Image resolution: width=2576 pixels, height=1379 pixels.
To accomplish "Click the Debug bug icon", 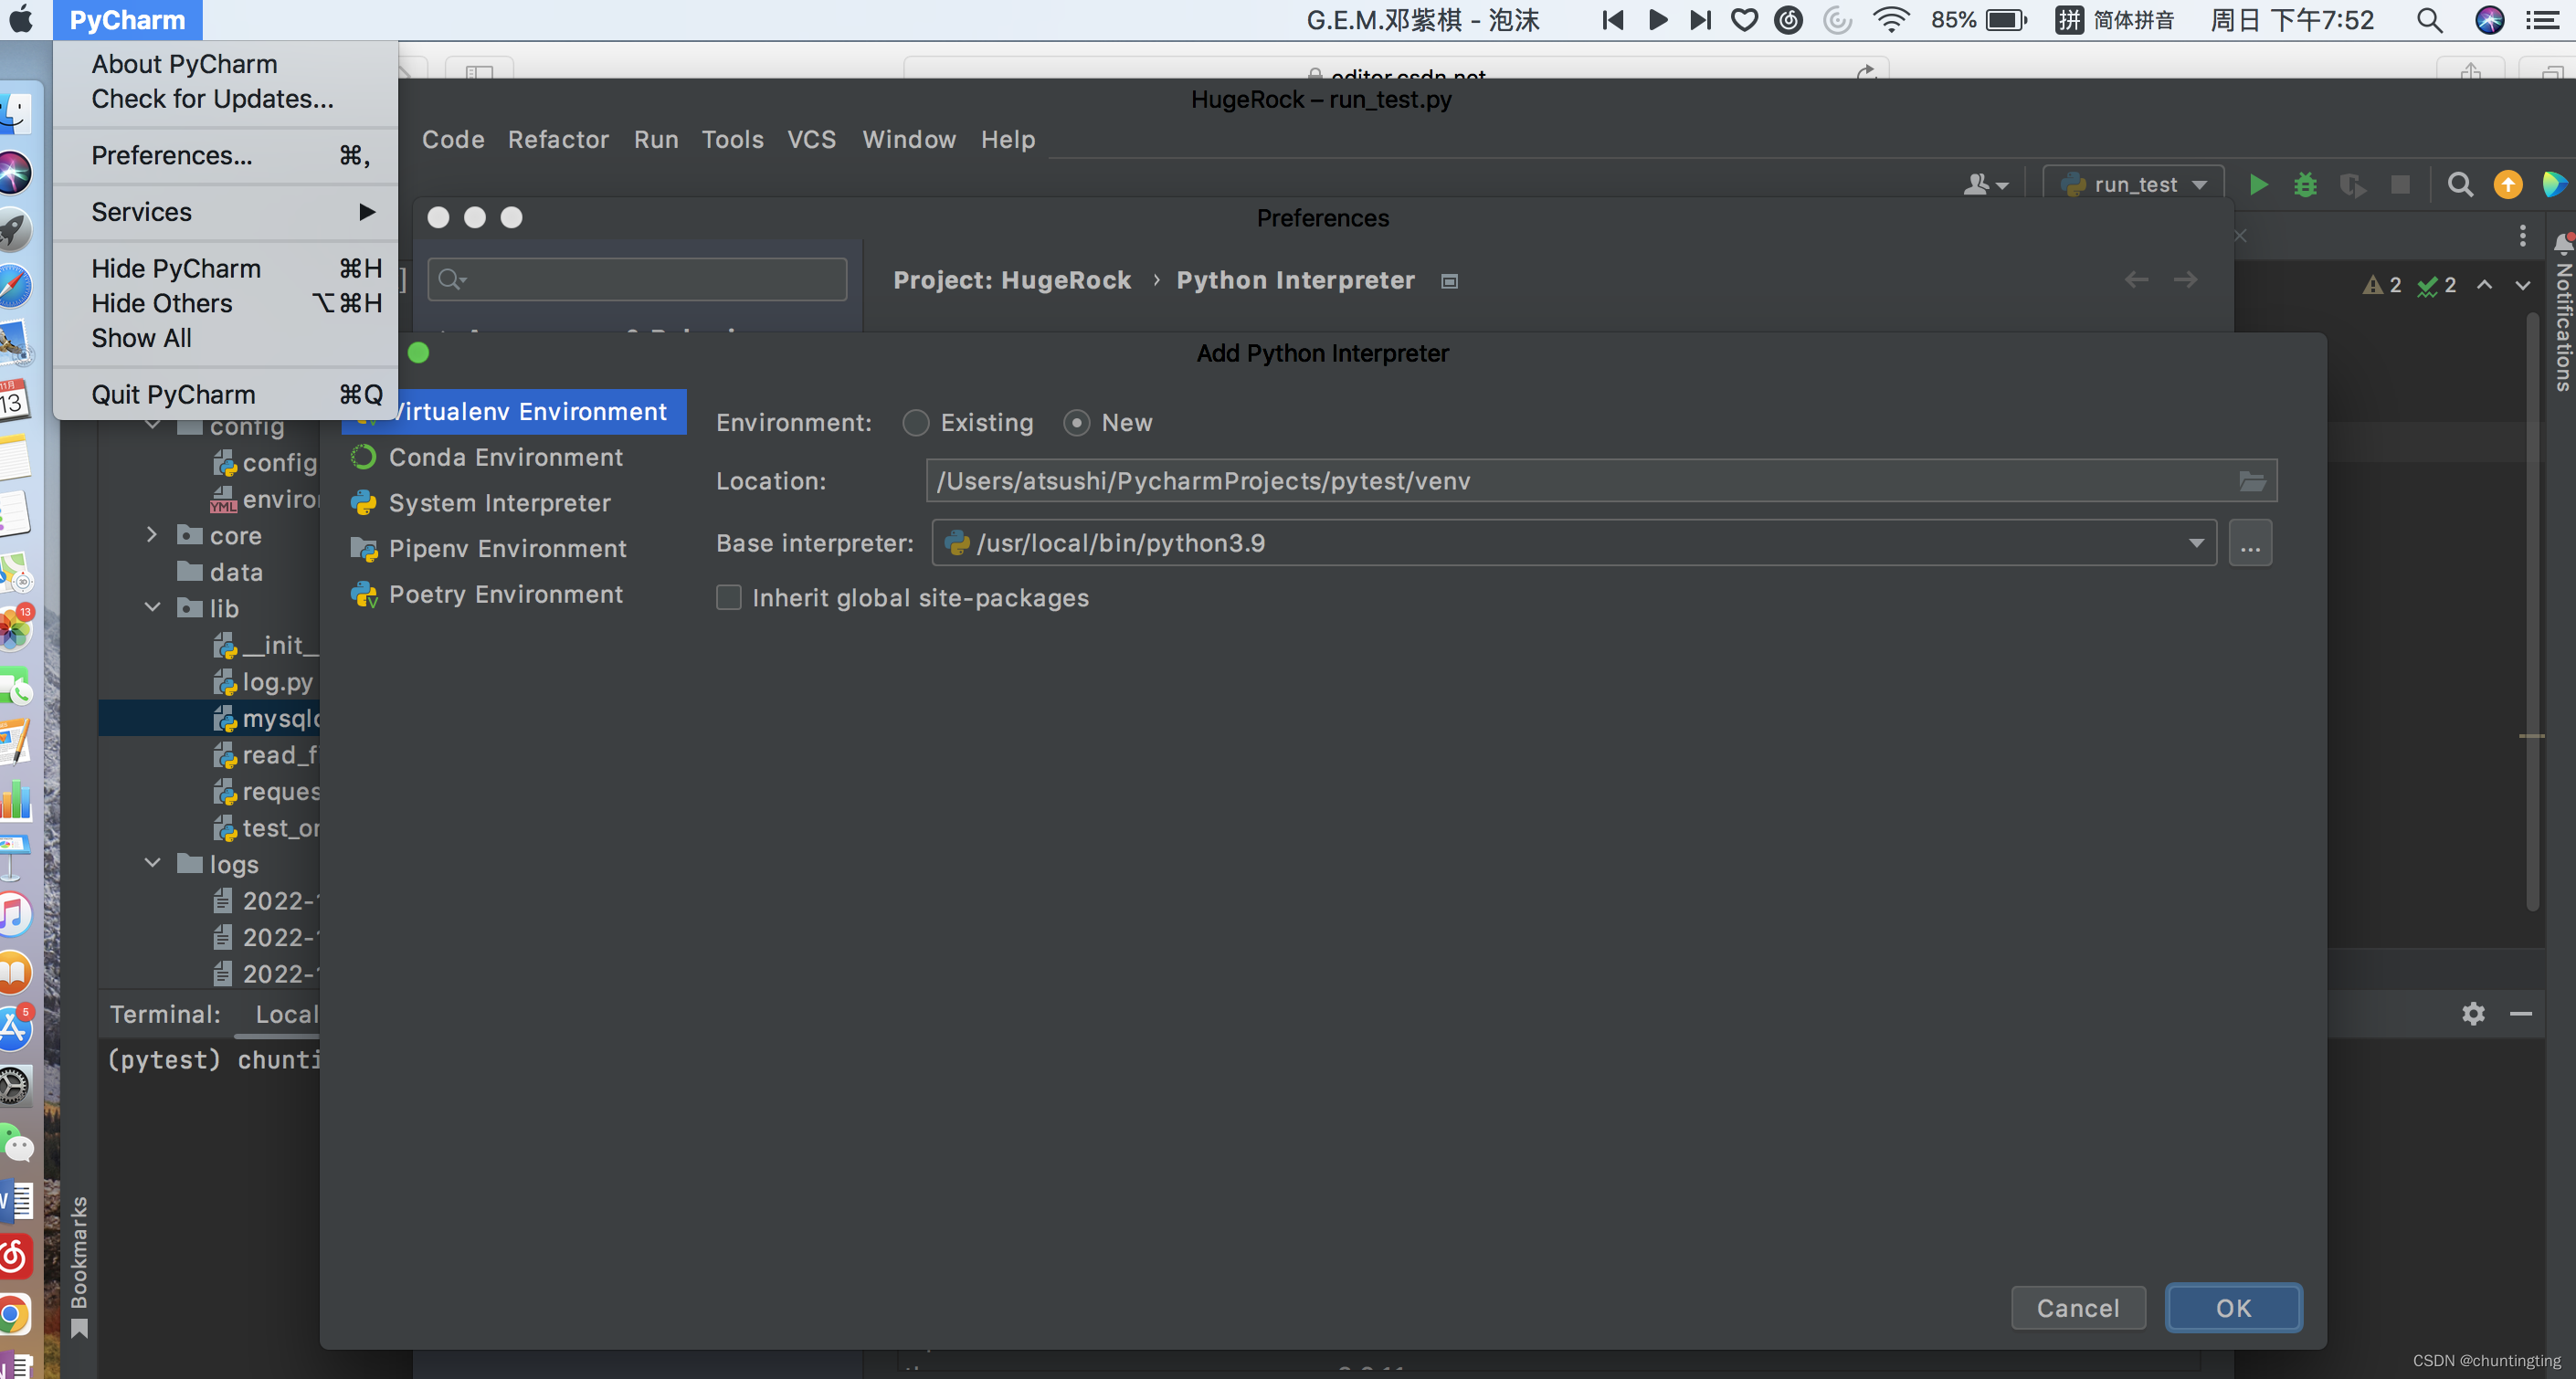I will [x=2305, y=185].
